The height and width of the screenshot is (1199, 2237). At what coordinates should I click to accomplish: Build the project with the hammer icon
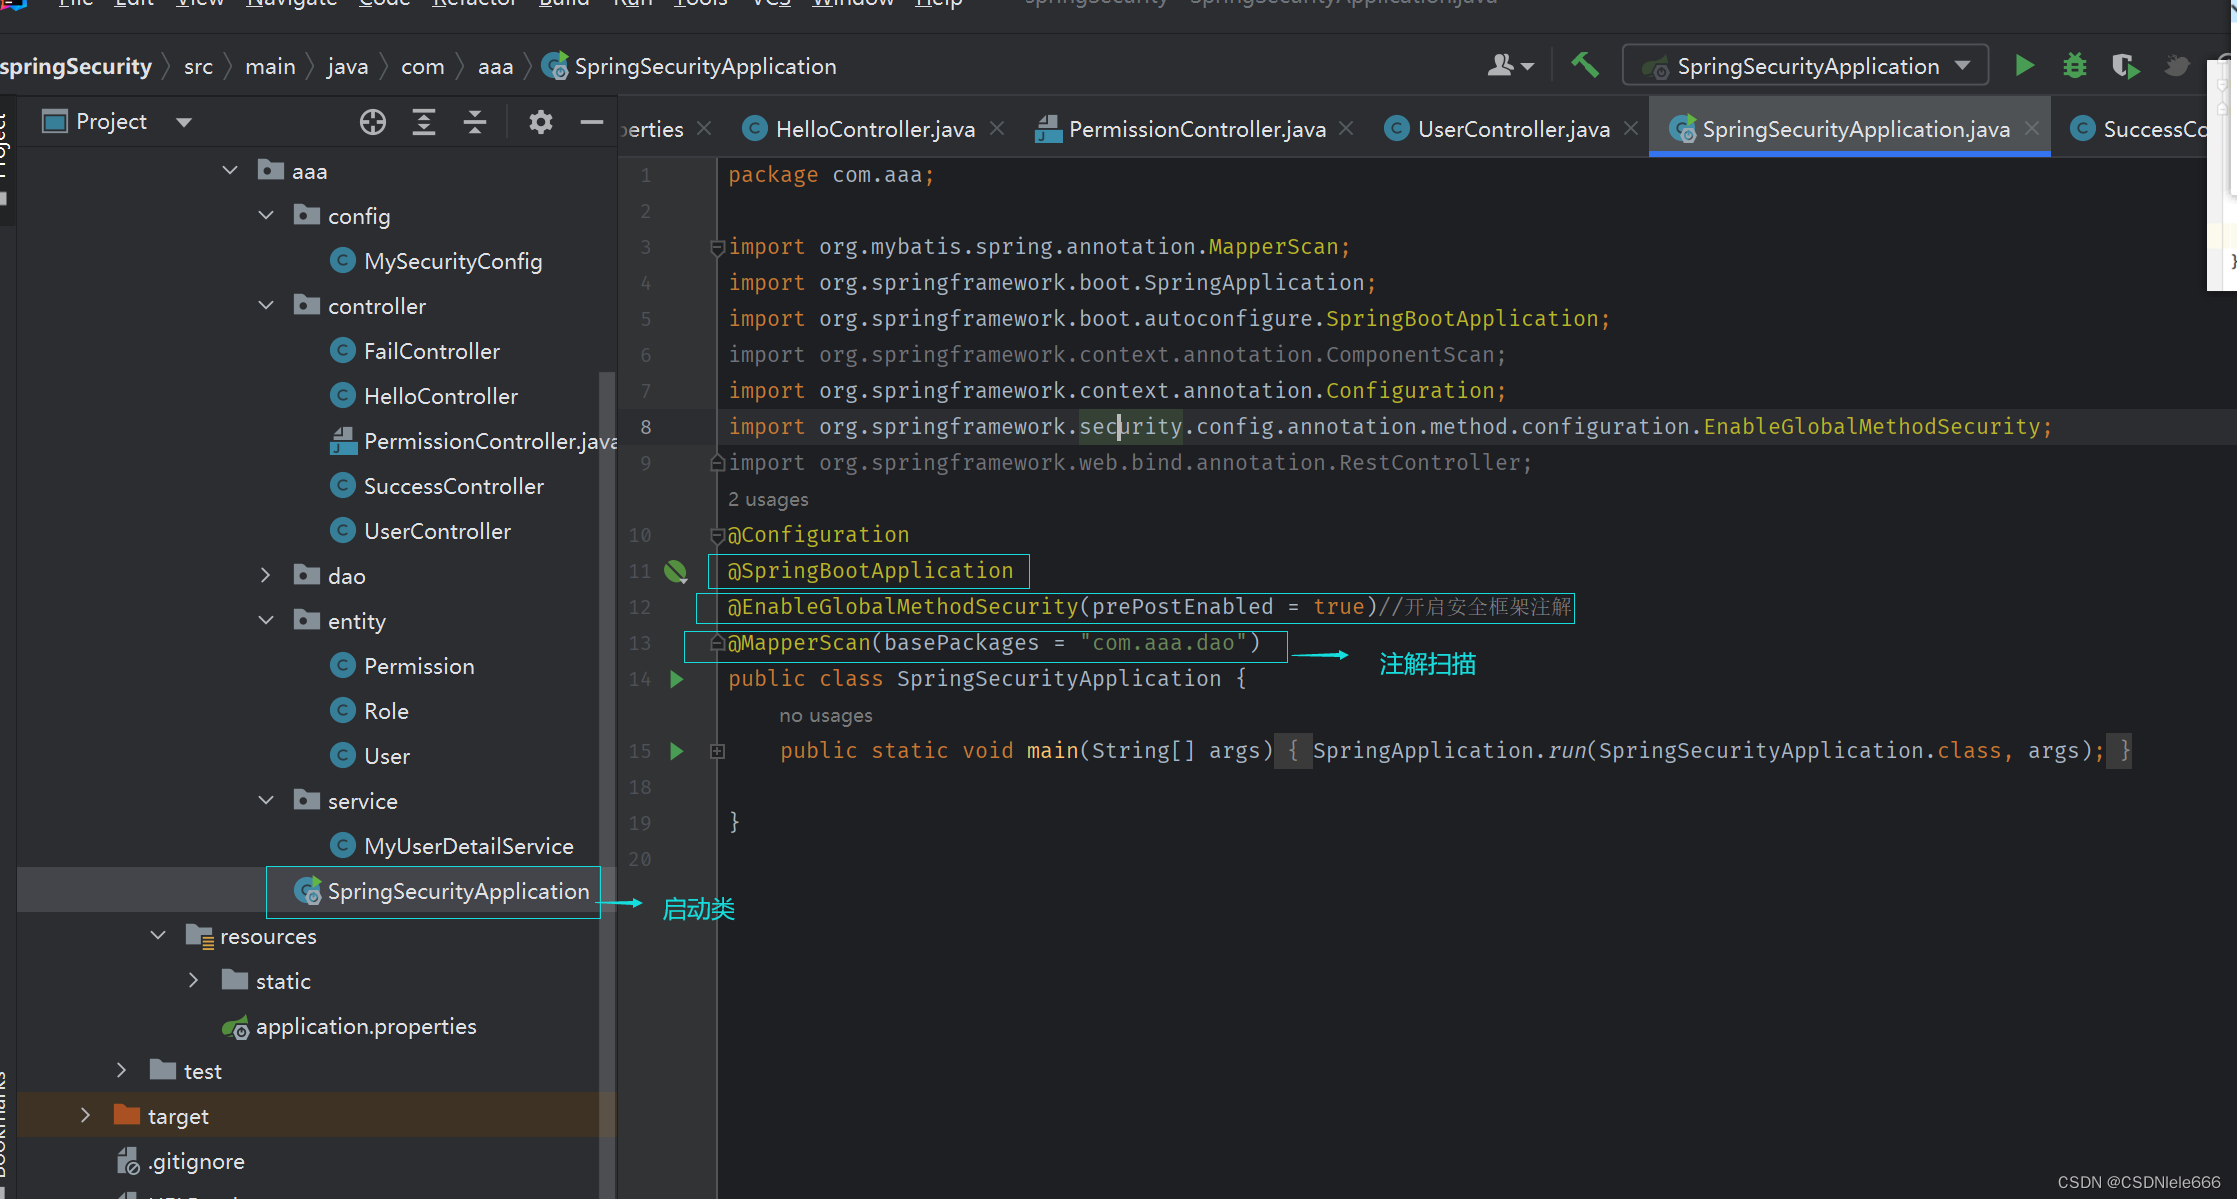(1584, 64)
